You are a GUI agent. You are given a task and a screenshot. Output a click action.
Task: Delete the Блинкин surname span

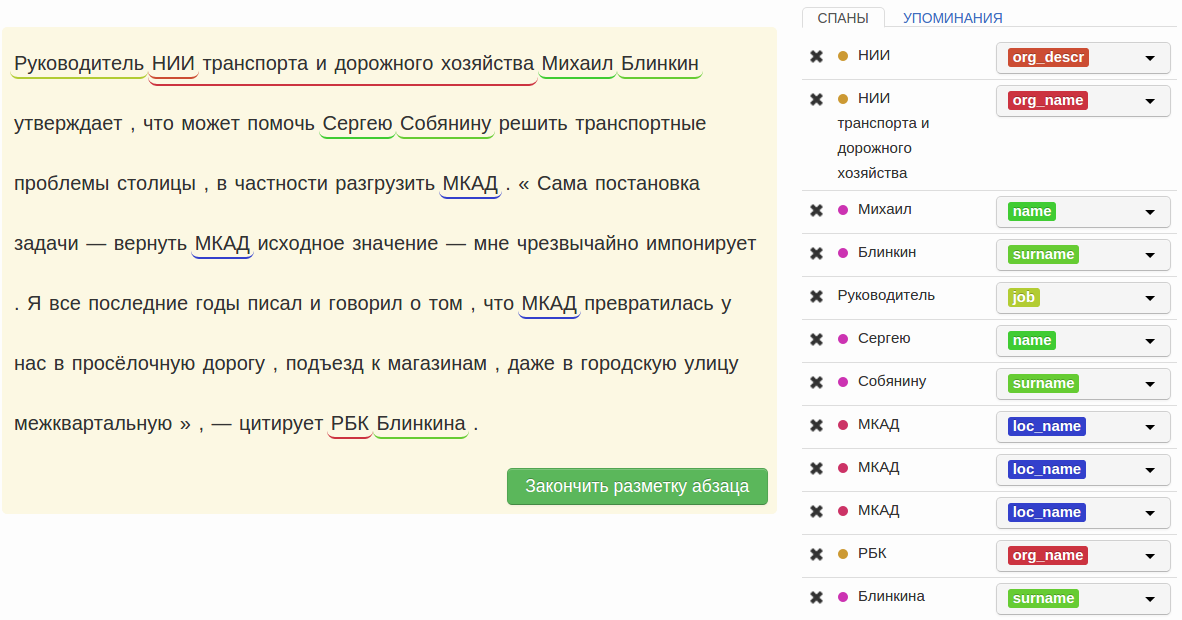(816, 253)
